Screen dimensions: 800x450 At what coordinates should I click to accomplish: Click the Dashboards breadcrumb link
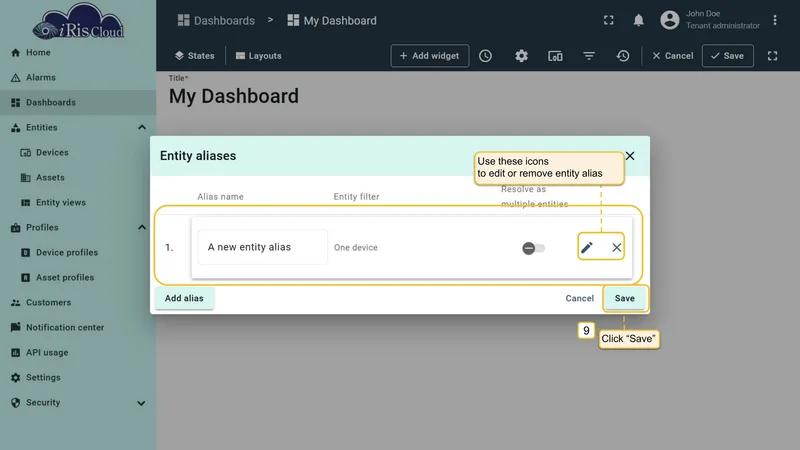pos(216,20)
